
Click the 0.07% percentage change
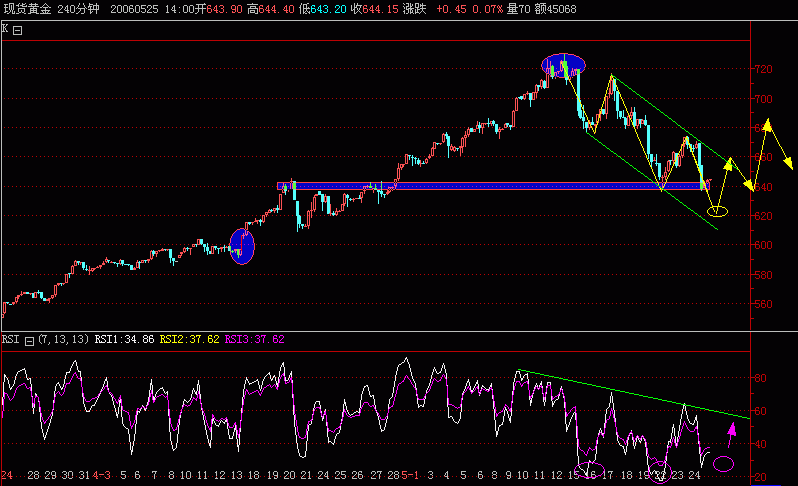pos(488,9)
